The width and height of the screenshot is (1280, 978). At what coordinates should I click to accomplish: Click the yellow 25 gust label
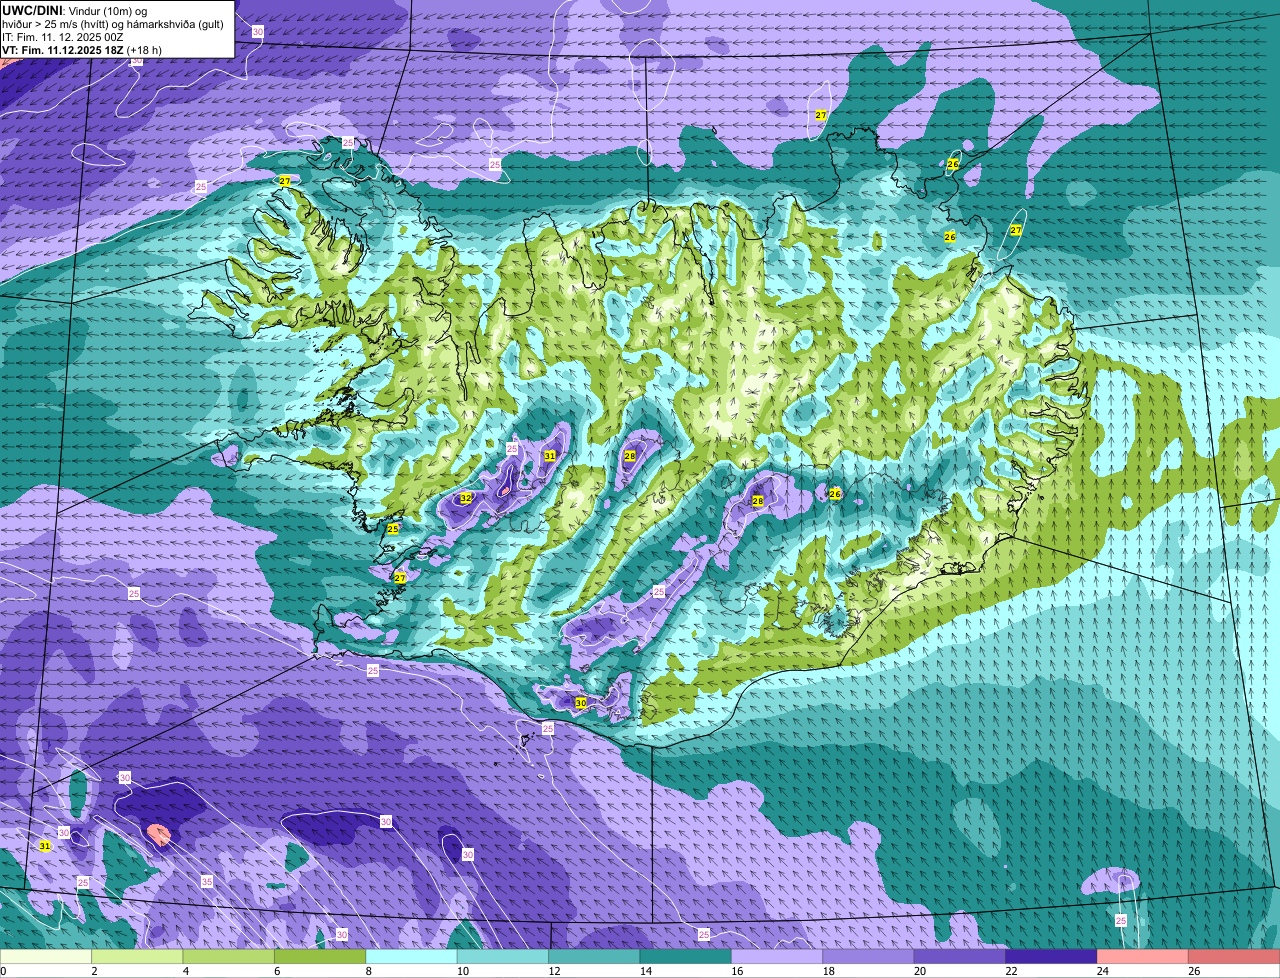click(393, 528)
